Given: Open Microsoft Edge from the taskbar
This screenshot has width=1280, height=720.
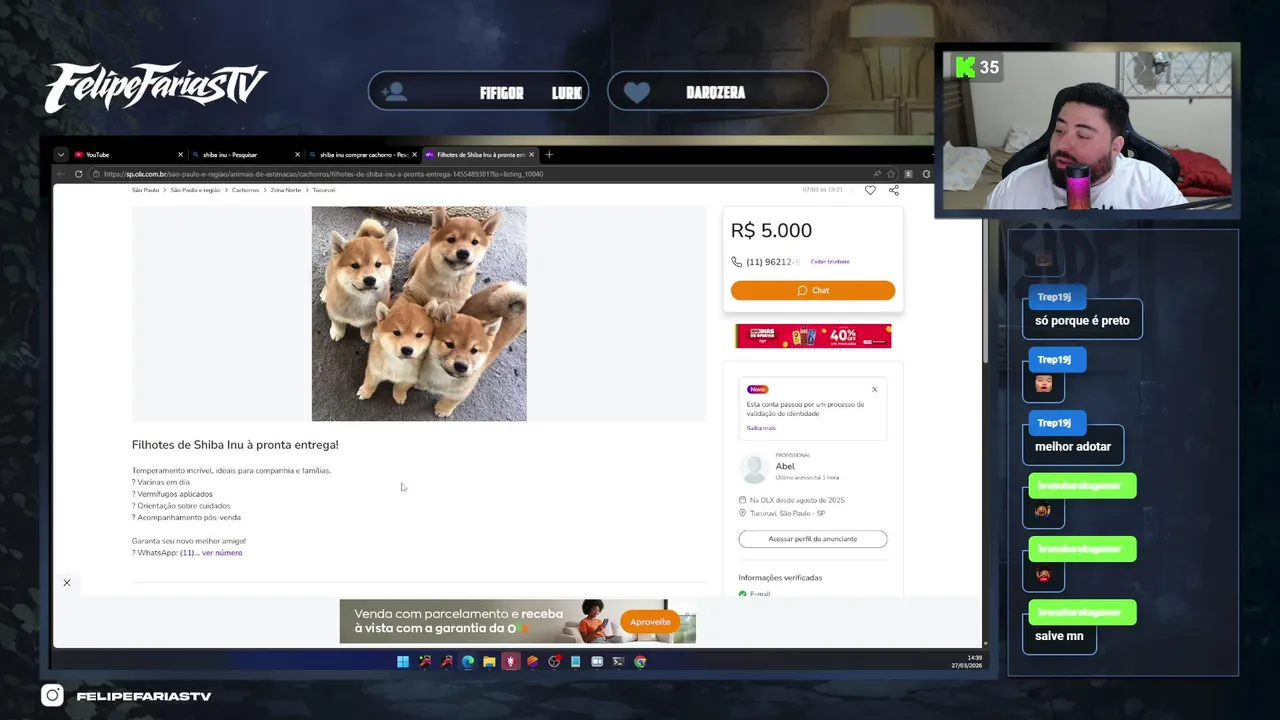Looking at the screenshot, I should tap(467, 662).
